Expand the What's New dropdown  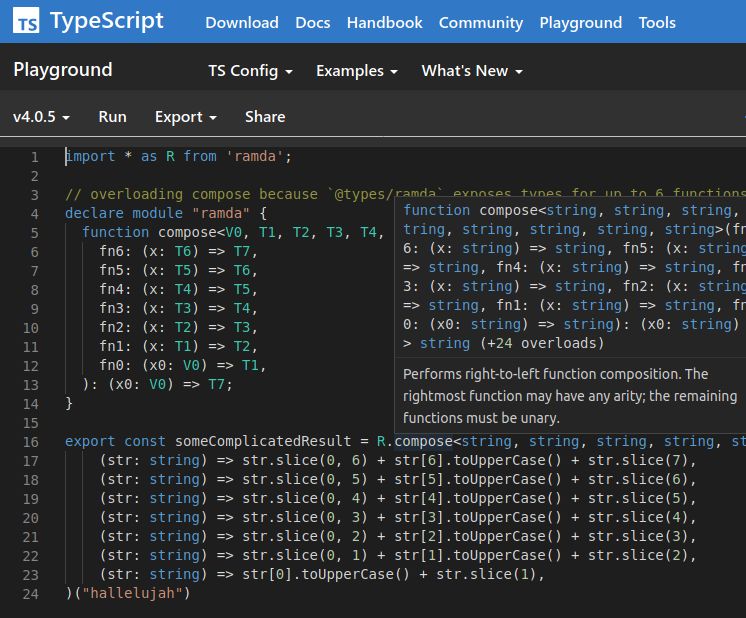[472, 71]
